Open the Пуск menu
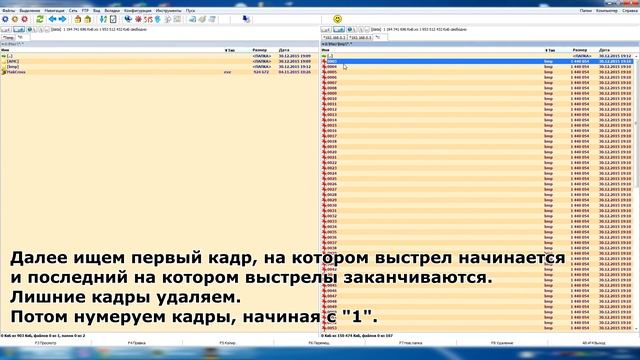Screen dimensions: 640x360 tap(191, 11)
